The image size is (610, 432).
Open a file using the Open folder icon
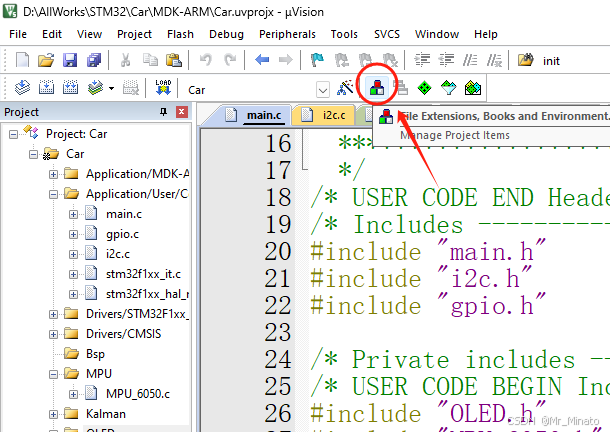[46, 60]
